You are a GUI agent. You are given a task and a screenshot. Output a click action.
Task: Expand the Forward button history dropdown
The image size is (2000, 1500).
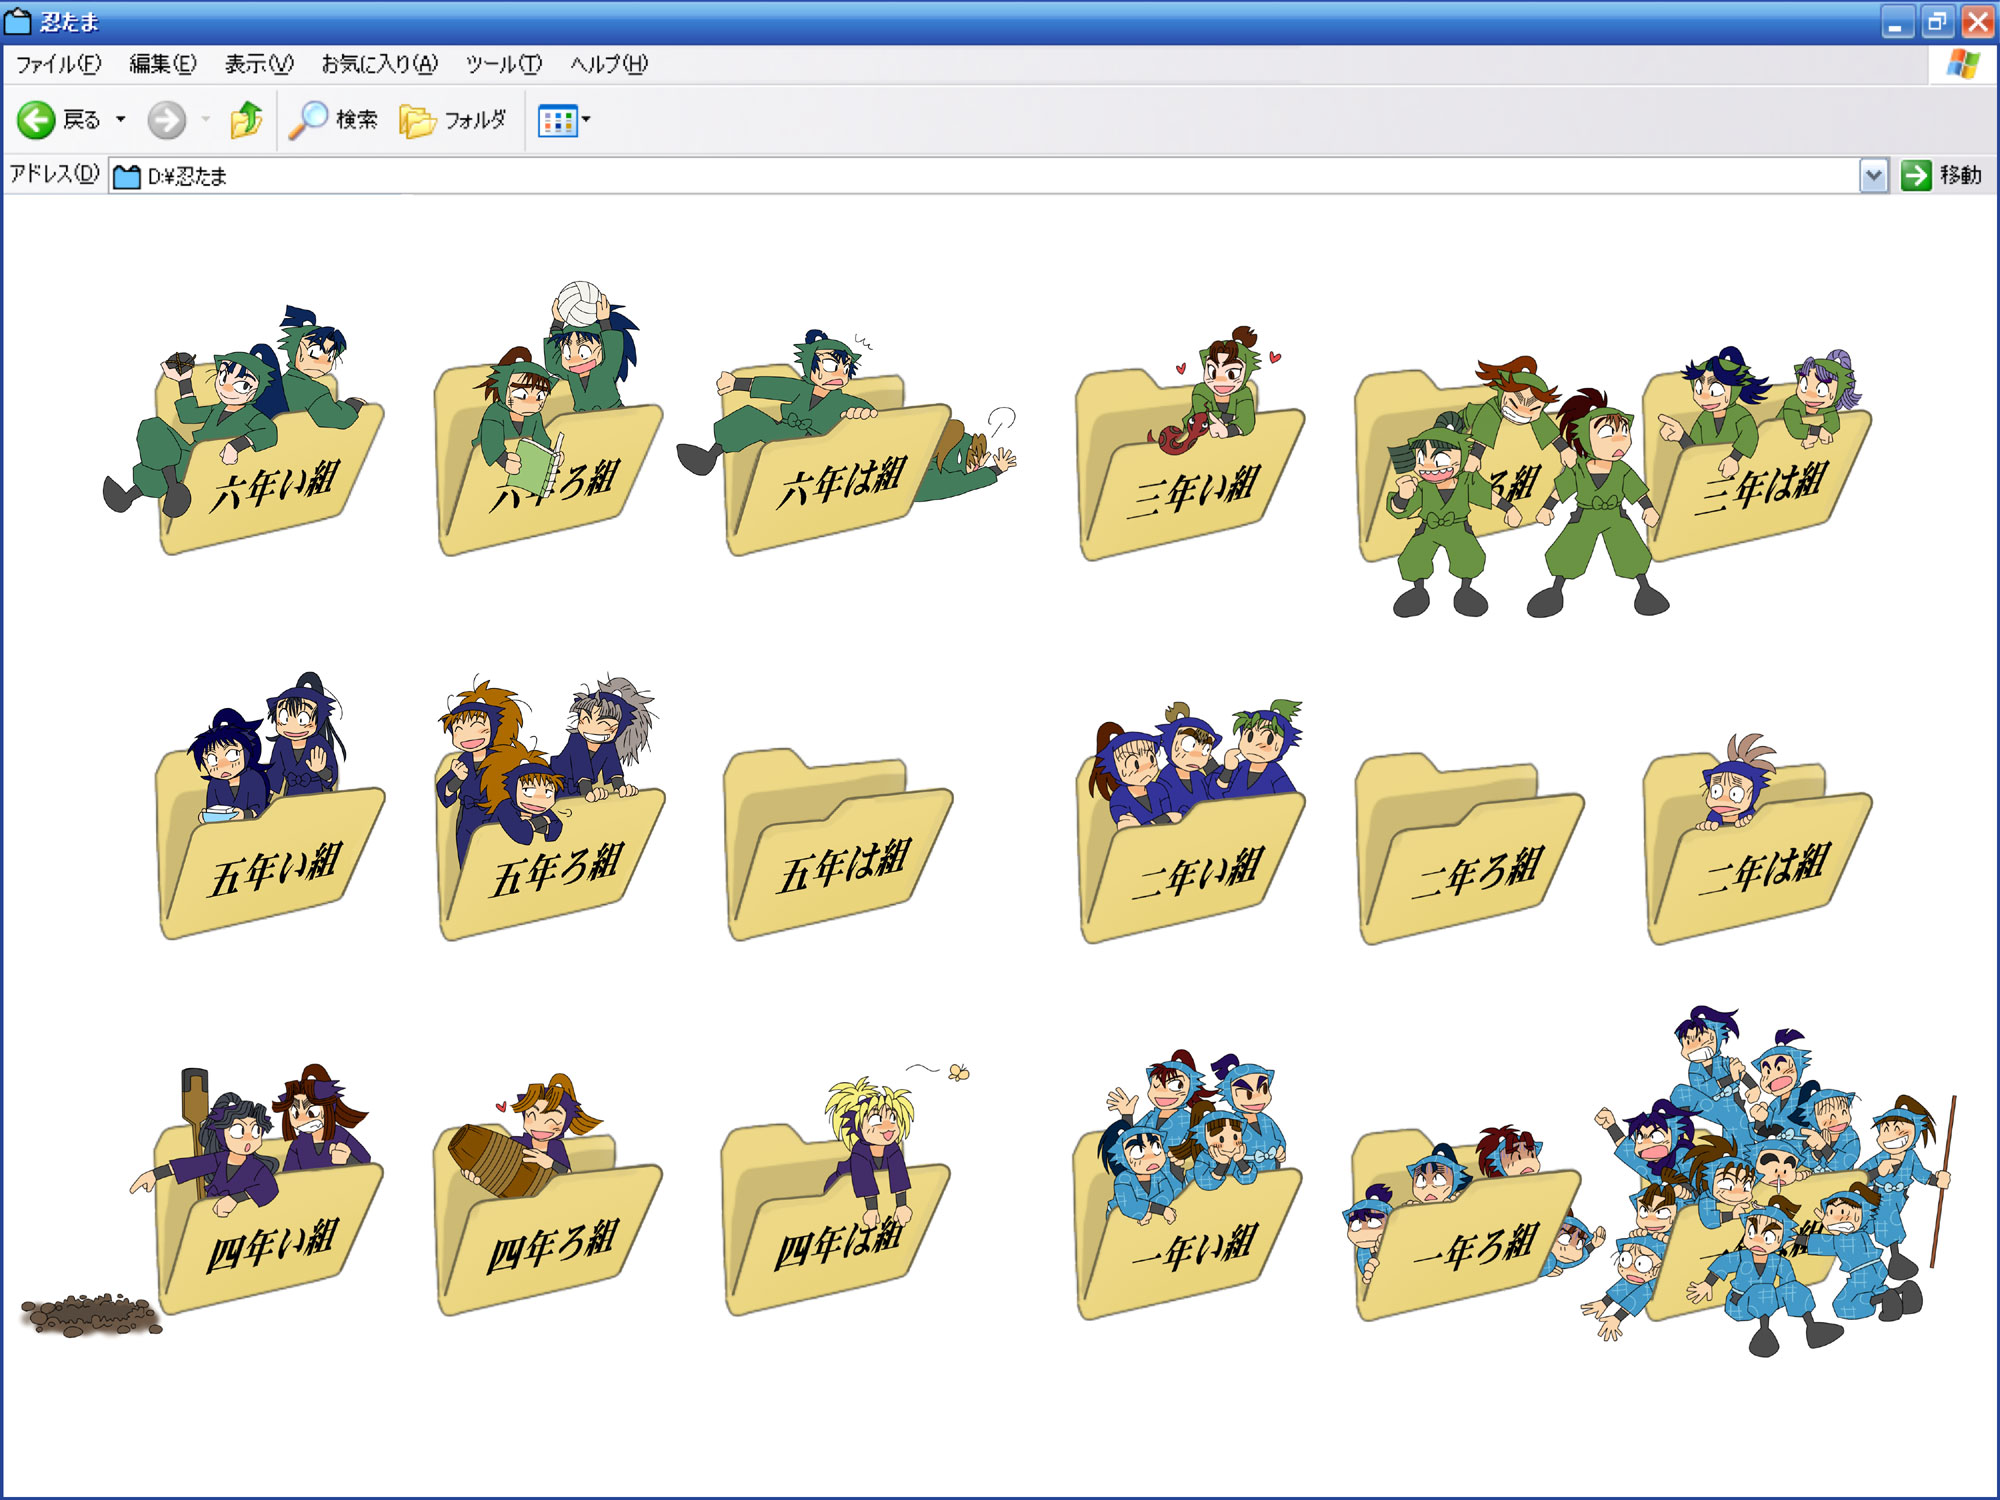pos(206,120)
